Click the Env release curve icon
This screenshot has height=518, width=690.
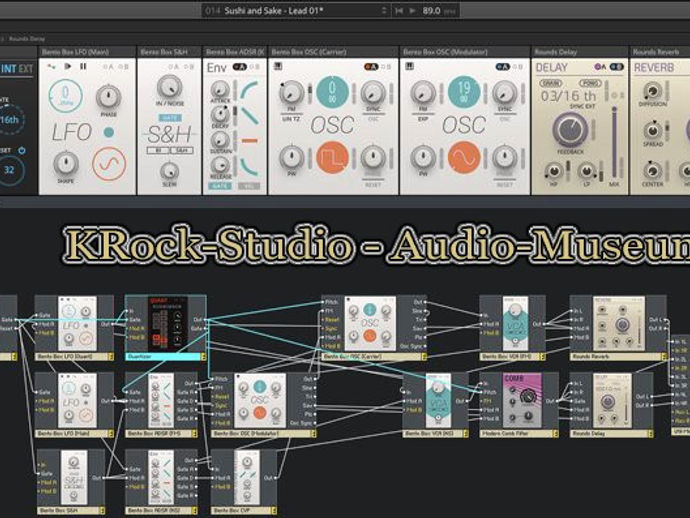(x=250, y=166)
